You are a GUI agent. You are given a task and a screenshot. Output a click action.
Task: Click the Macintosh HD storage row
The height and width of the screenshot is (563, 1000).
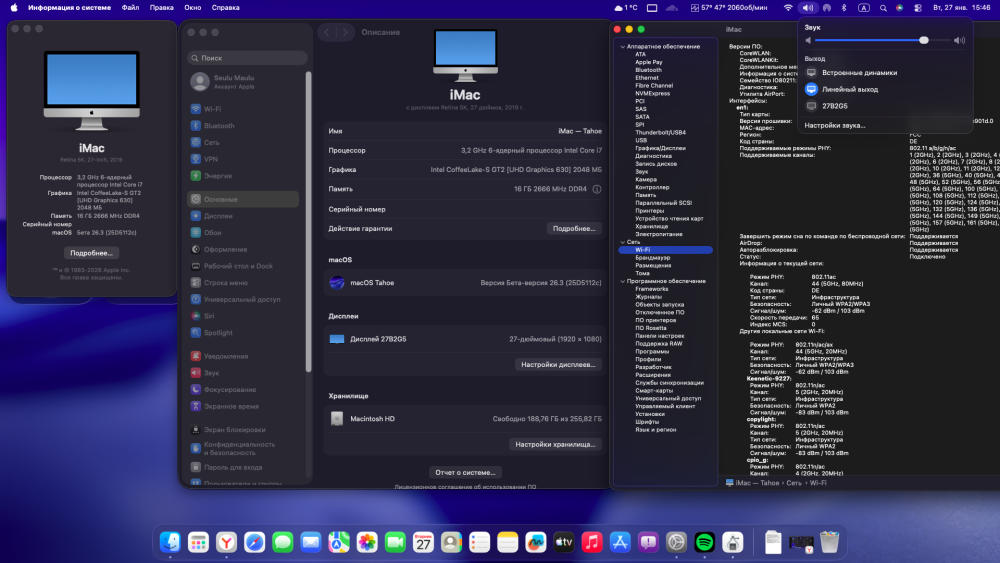coord(465,419)
